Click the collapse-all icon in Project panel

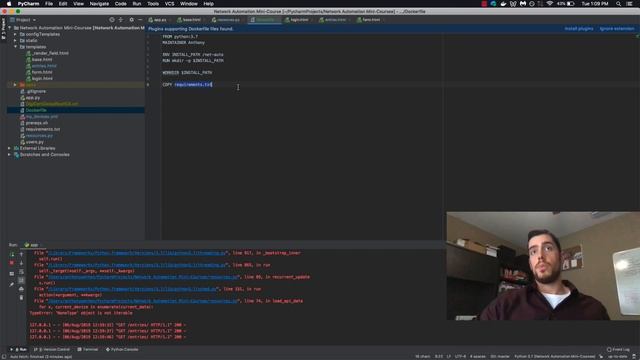point(121,20)
